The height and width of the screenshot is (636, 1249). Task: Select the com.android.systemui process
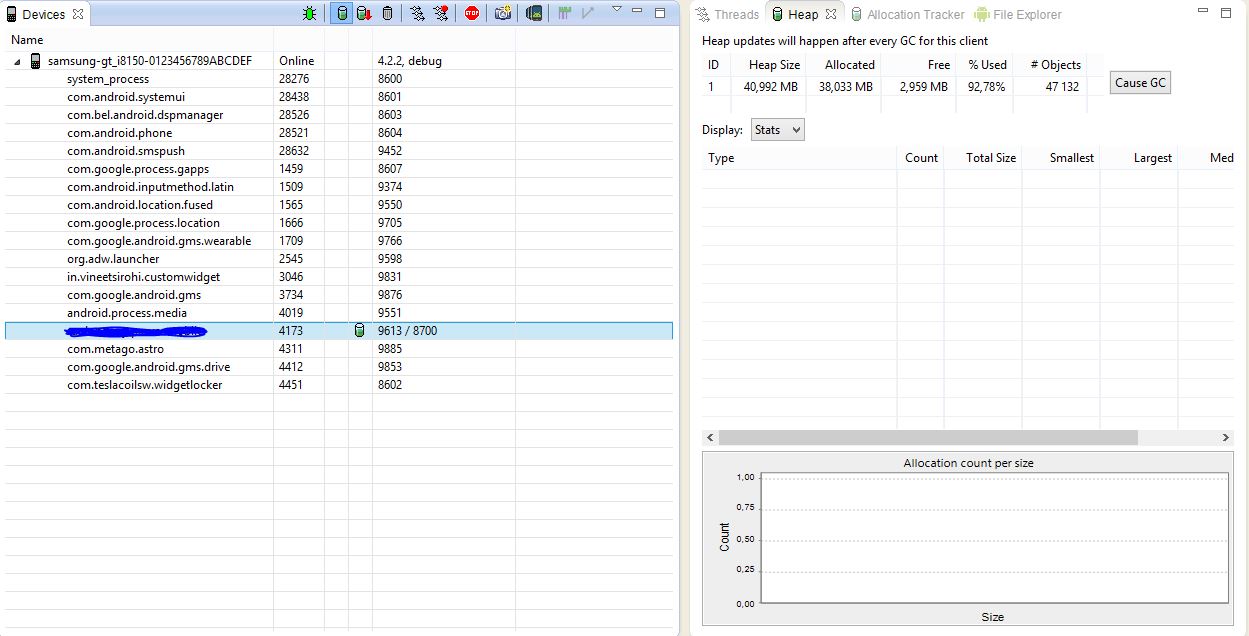pos(339,97)
